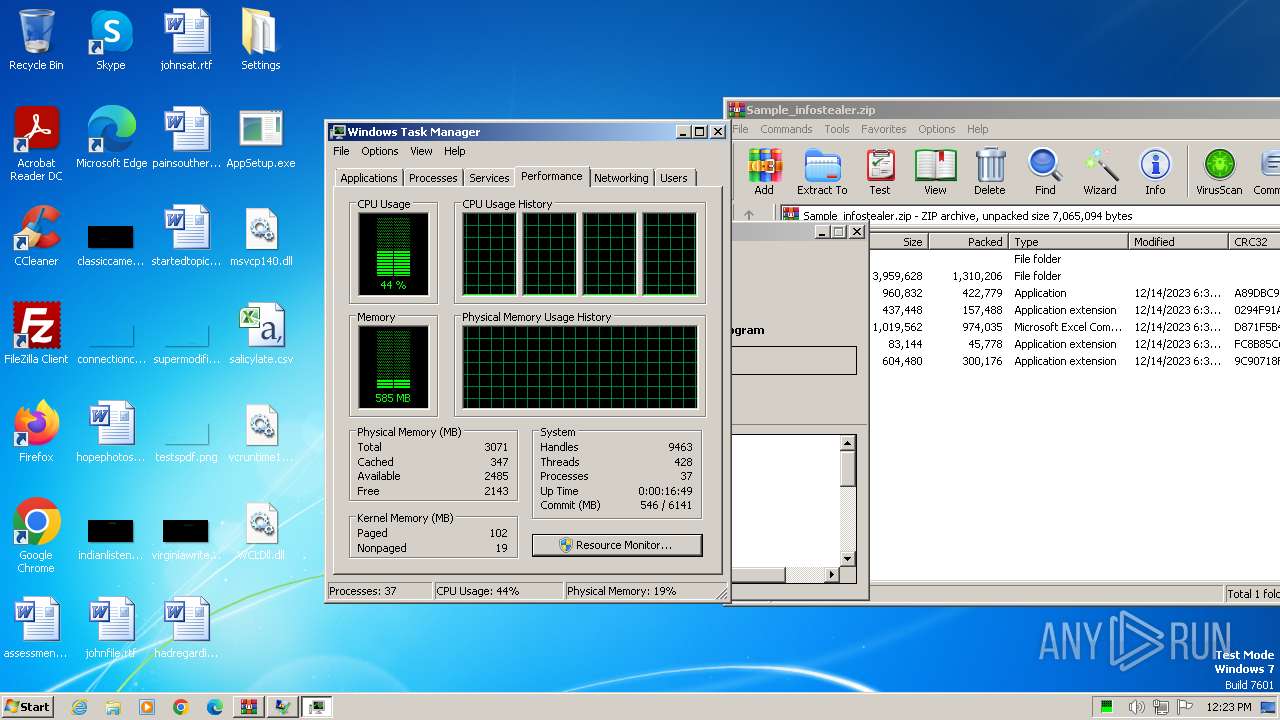
Task: Select the Acrobat Reader DC shortcut
Action: click(x=36, y=144)
